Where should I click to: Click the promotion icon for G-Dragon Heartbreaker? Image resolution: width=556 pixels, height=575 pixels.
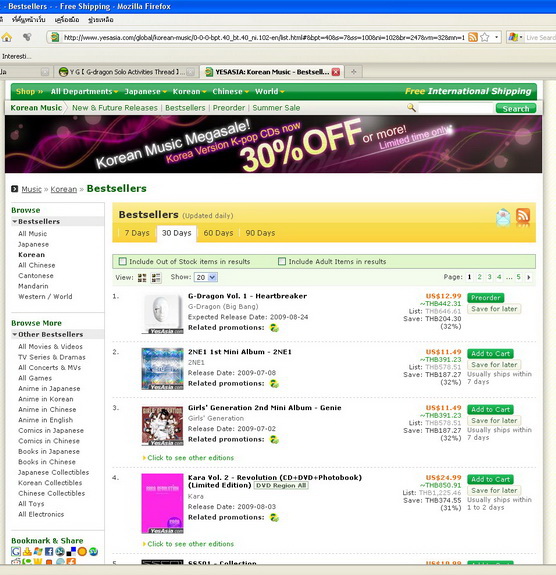(274, 328)
